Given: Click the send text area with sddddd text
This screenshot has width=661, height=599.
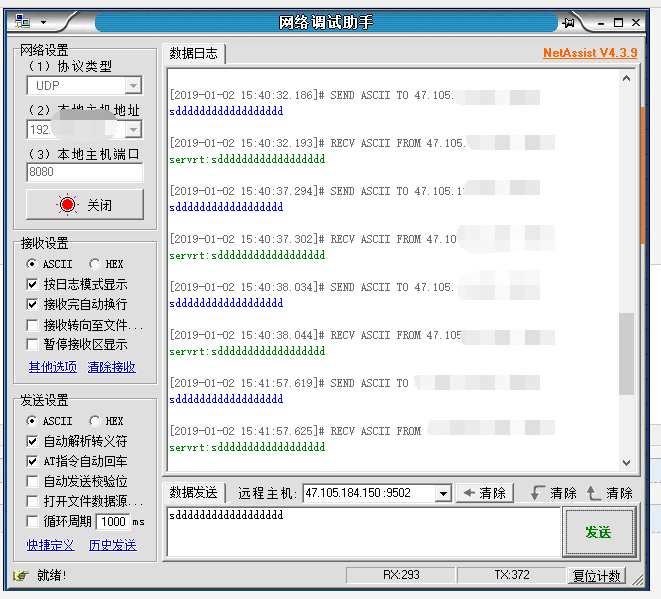Looking at the screenshot, I should (x=364, y=532).
